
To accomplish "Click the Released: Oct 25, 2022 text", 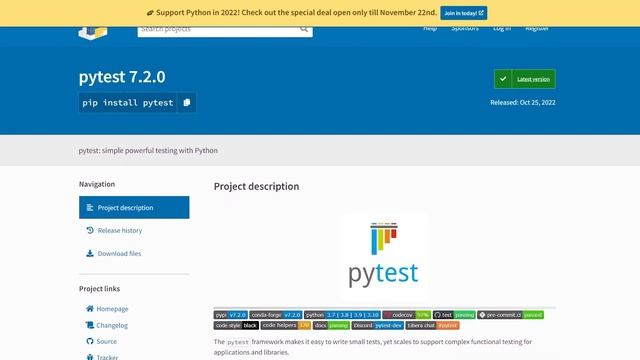I will point(523,102).
